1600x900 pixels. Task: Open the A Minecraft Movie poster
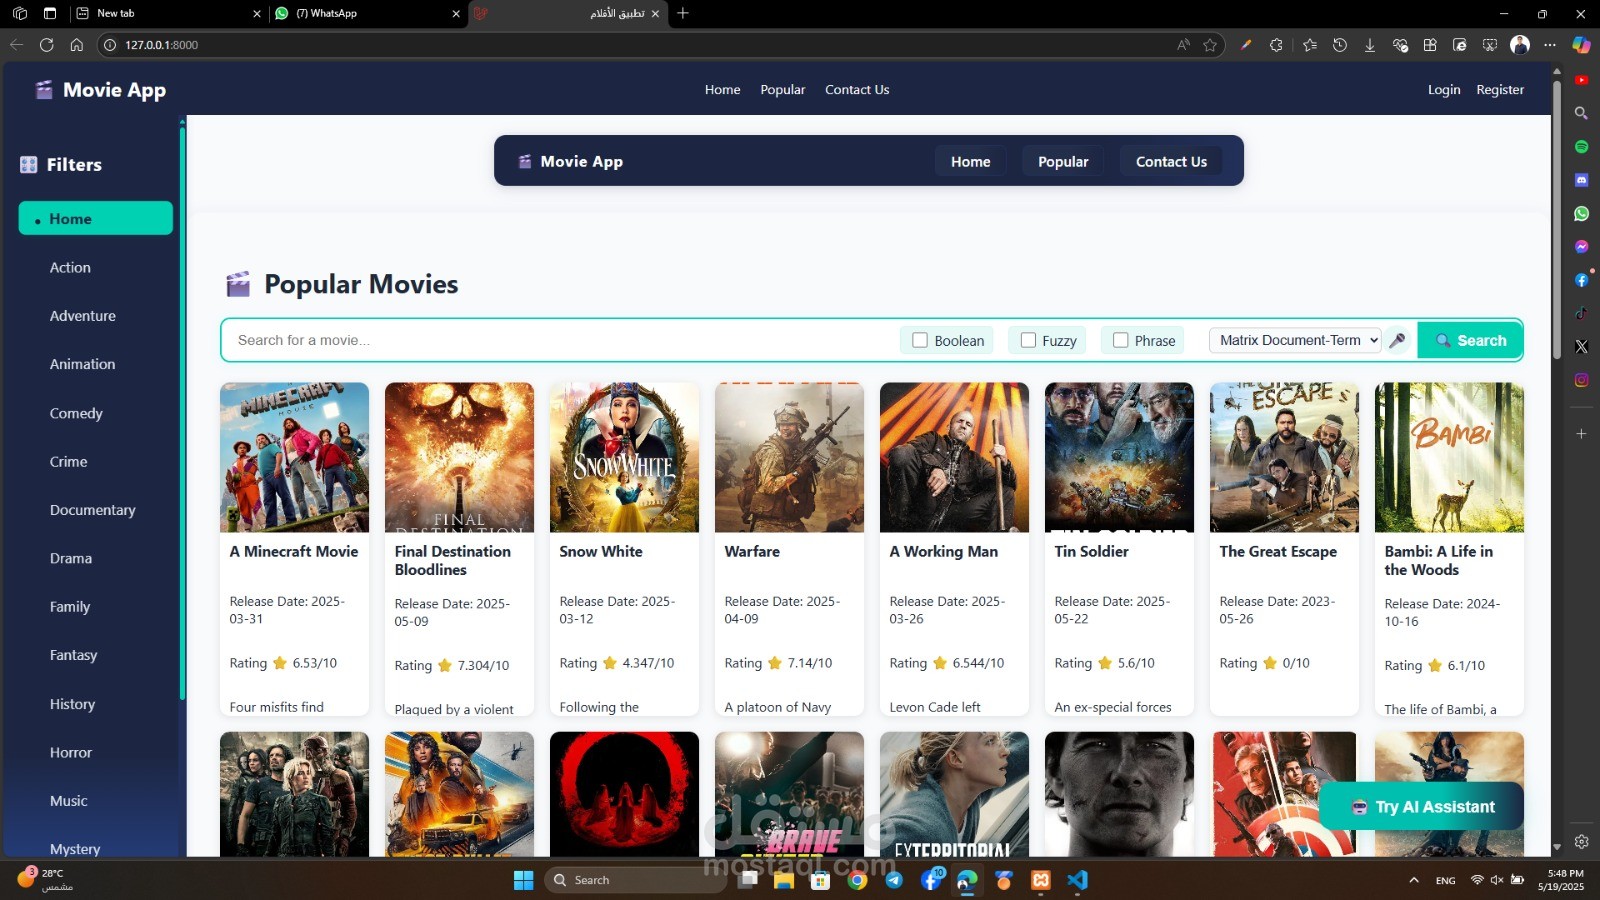point(294,458)
